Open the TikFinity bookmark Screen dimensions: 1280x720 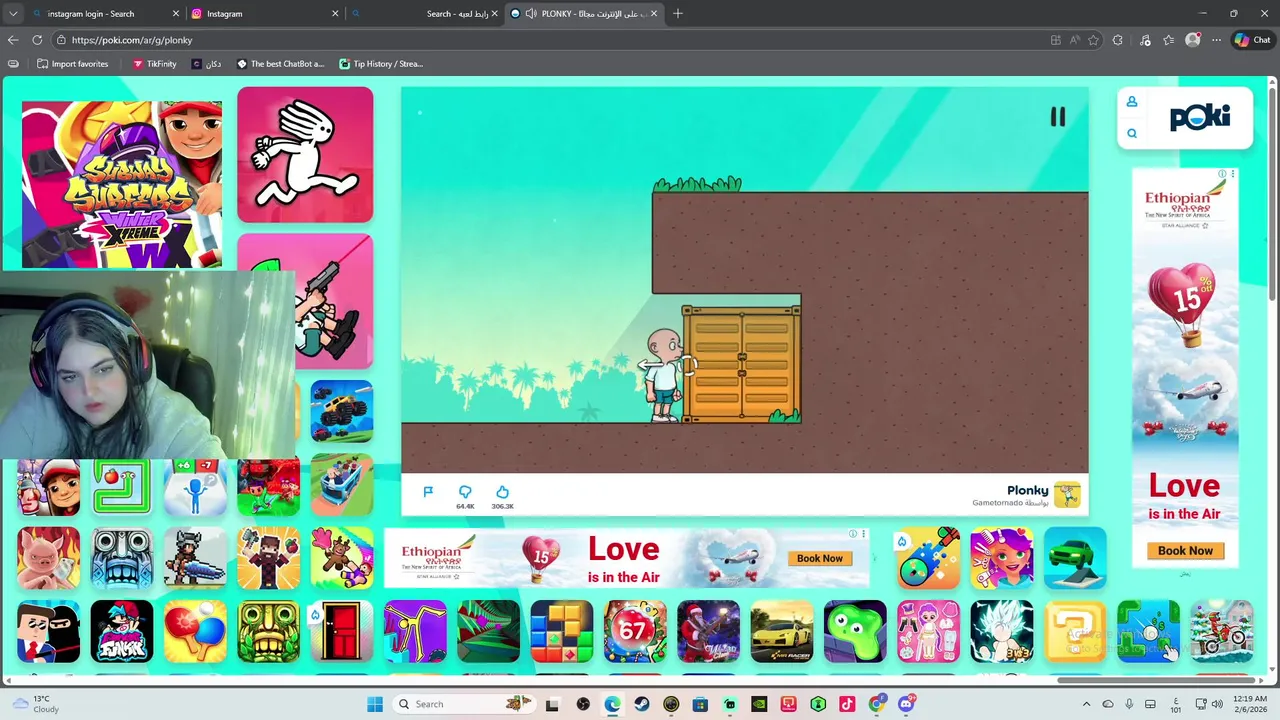coord(154,64)
